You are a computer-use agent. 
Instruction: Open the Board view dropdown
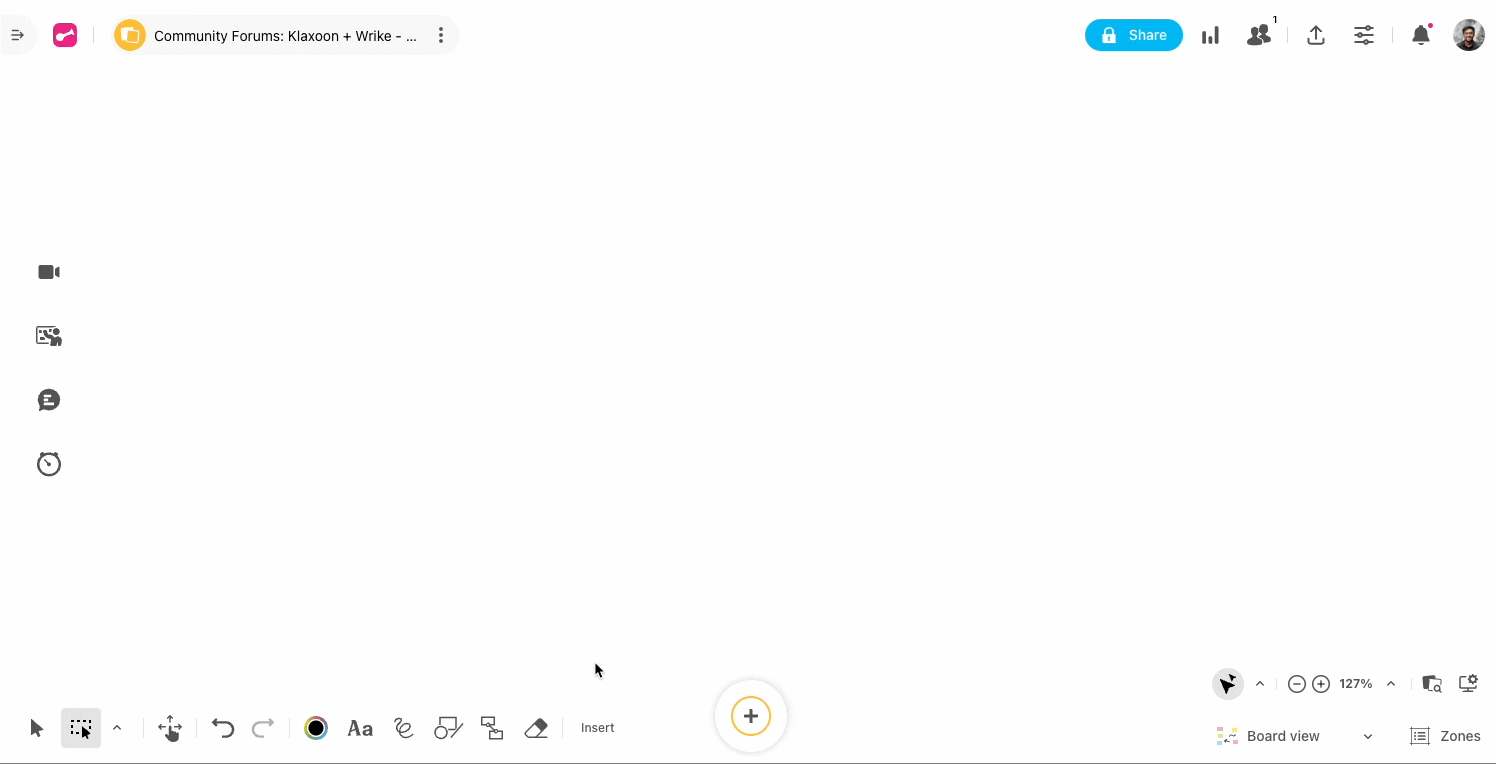(x=1295, y=736)
